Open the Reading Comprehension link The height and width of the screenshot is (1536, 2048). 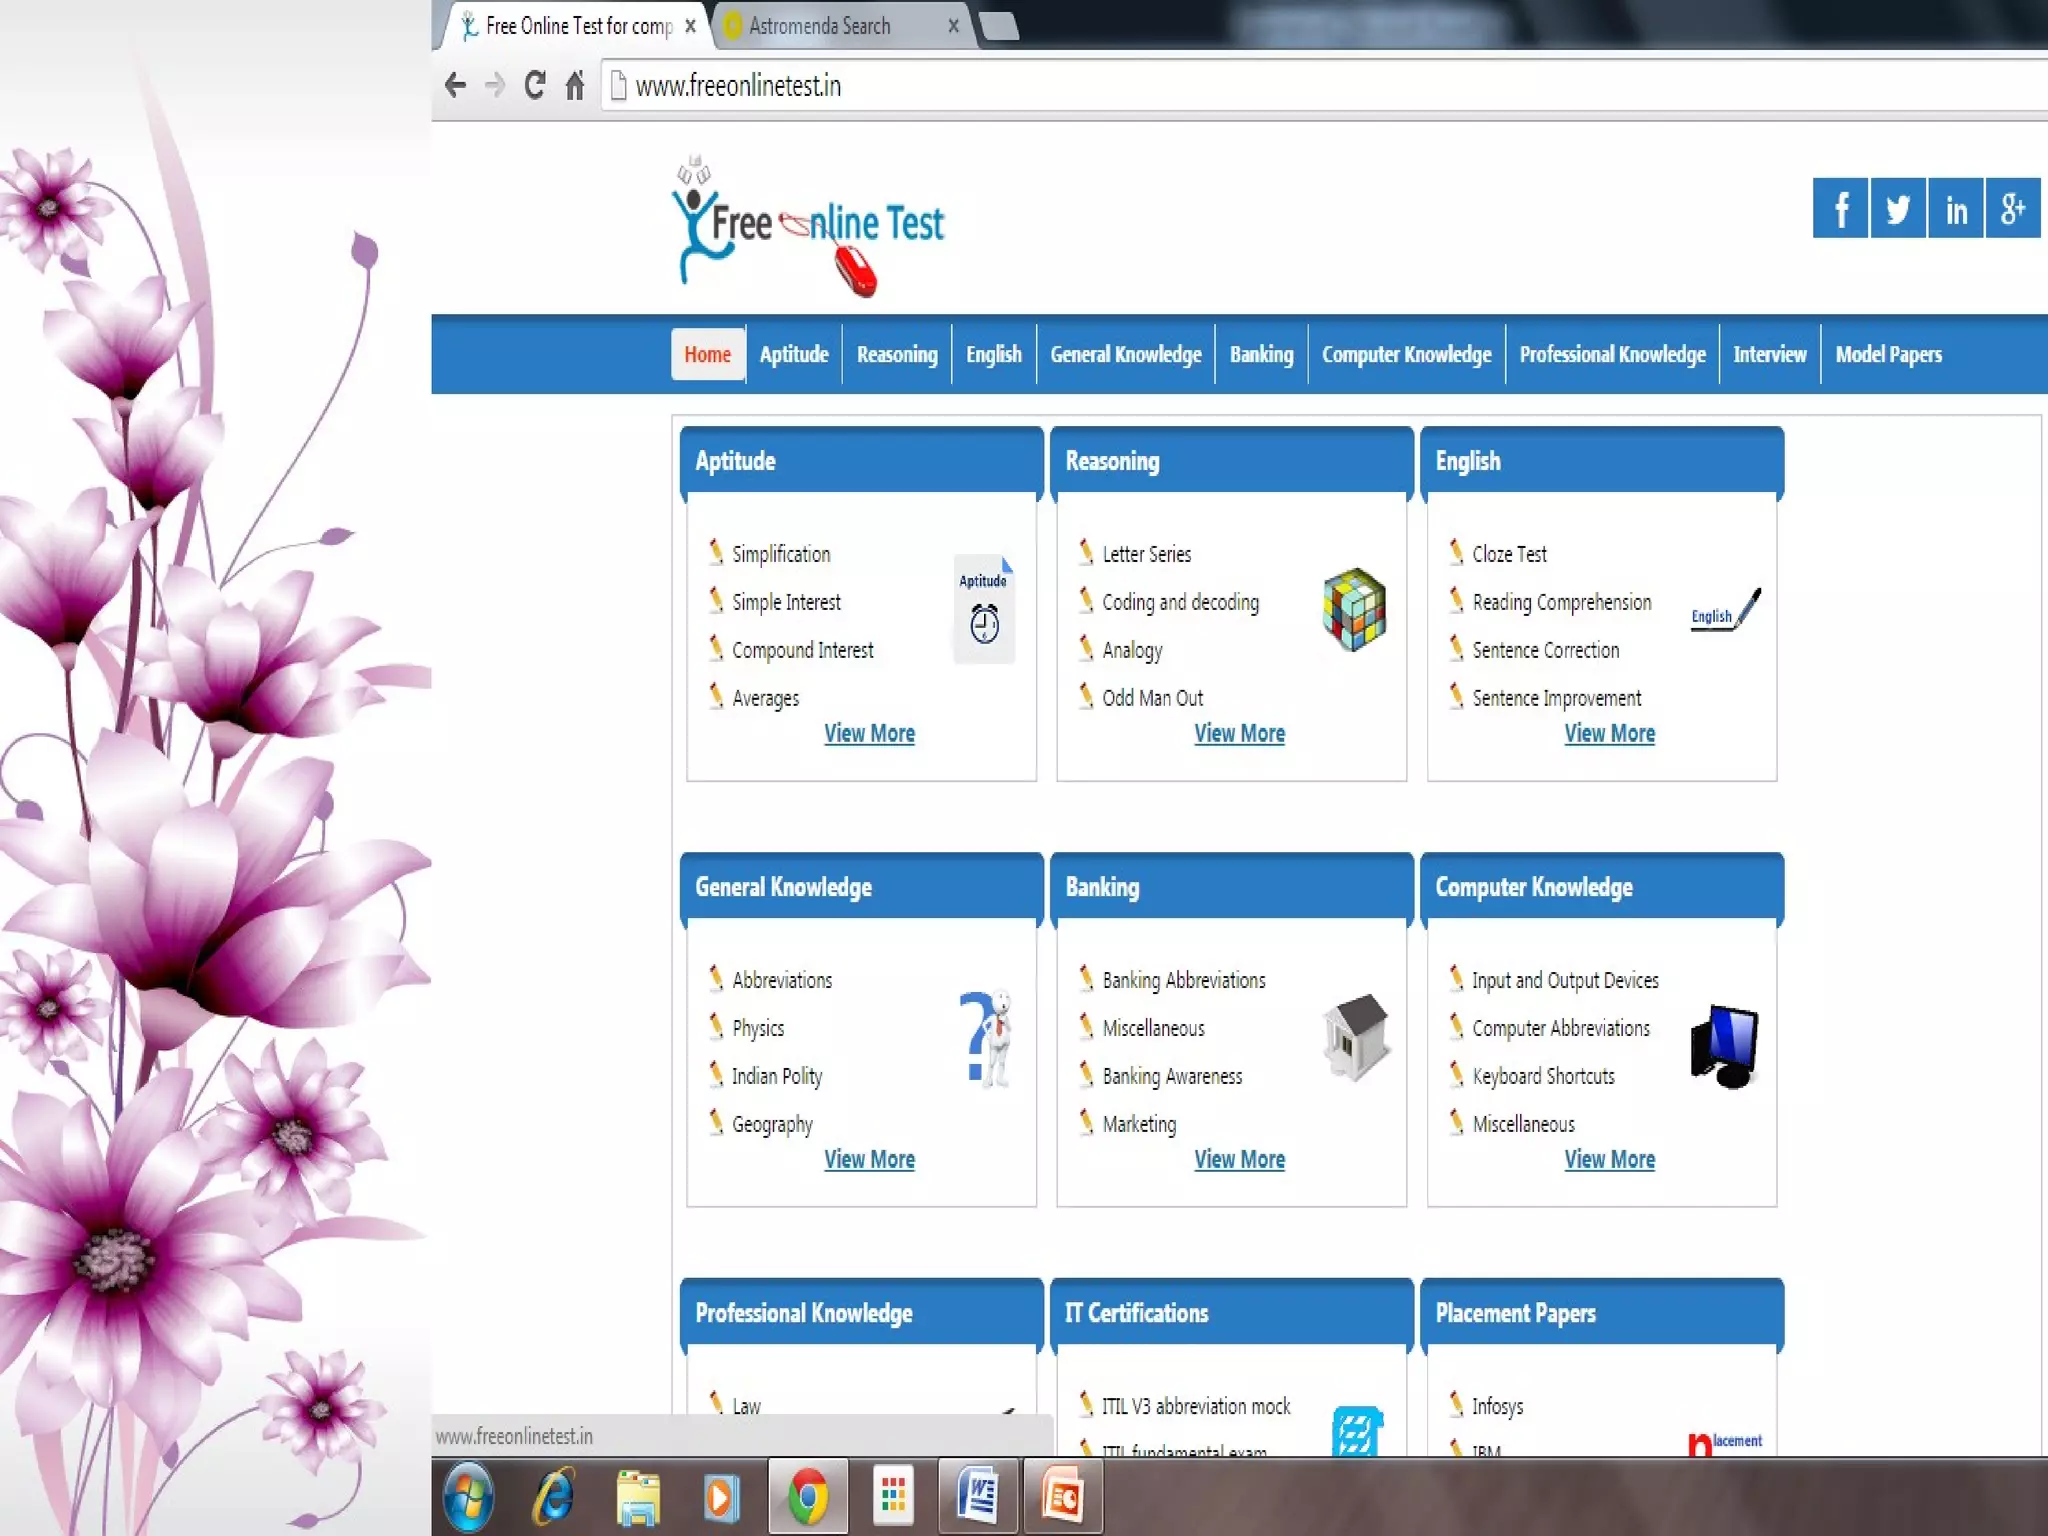point(1561,602)
